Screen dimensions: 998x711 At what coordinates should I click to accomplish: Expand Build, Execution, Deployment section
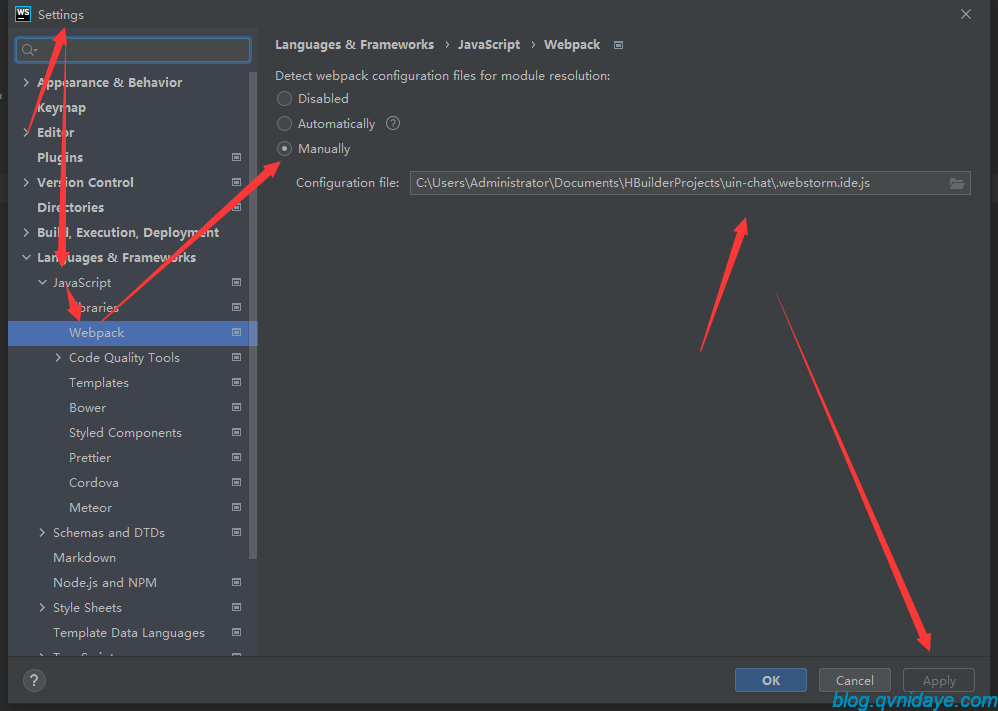pos(26,232)
